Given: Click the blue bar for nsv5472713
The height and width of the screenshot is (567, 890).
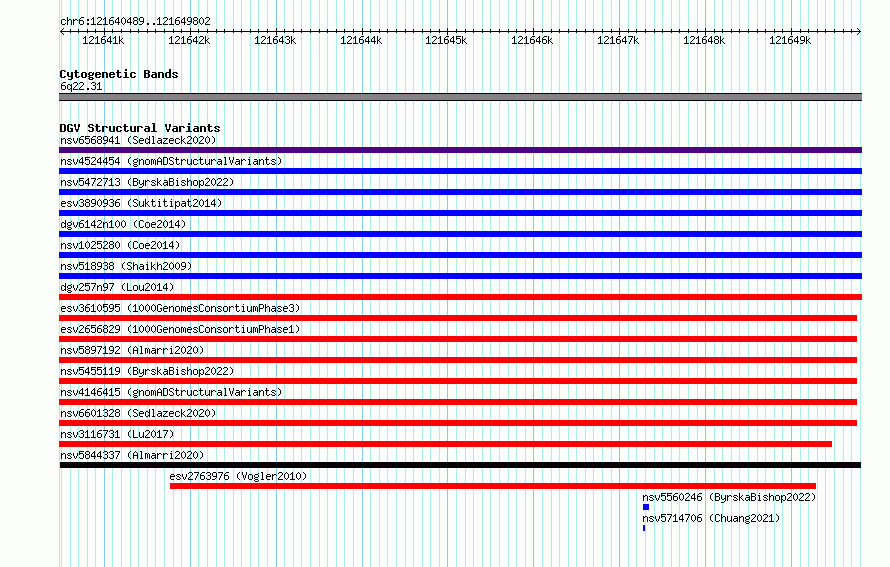Looking at the screenshot, I should coord(460,192).
